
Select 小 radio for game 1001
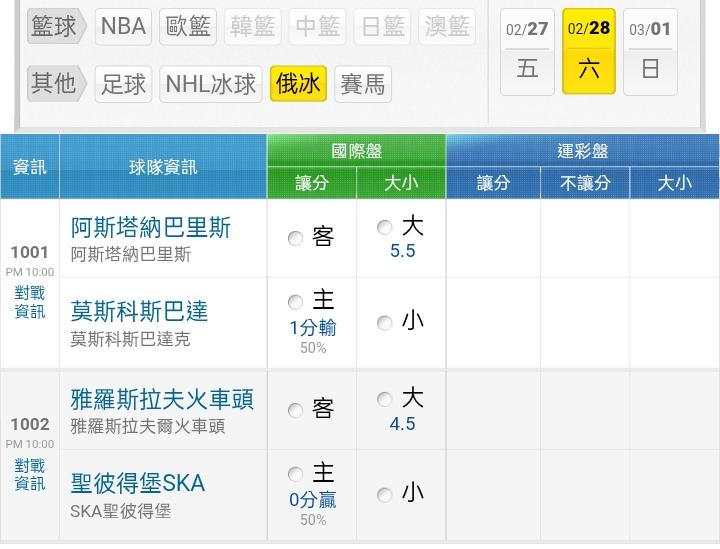384,323
